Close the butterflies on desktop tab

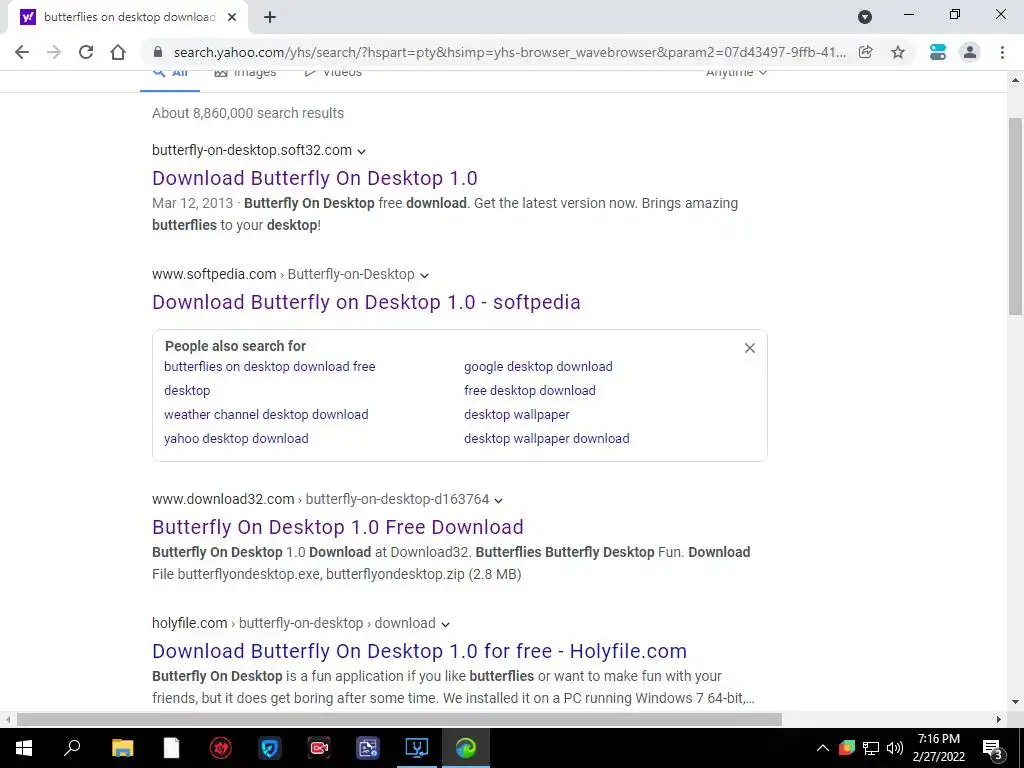pos(232,18)
